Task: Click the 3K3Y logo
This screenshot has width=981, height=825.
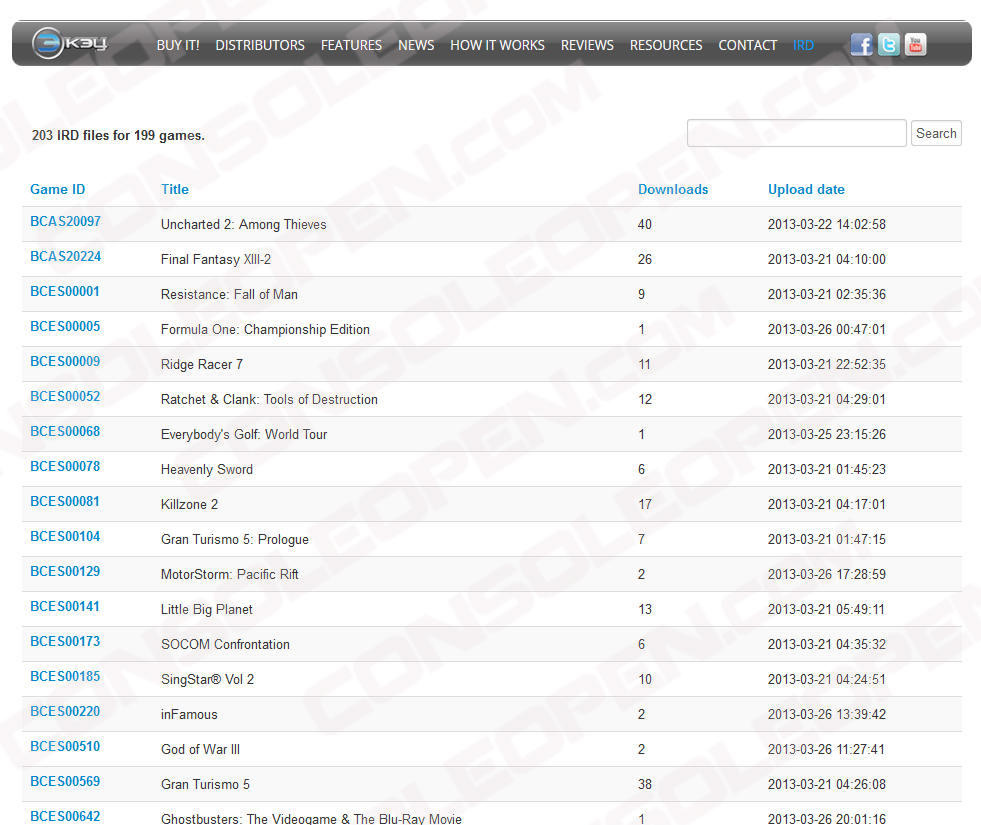Action: pyautogui.click(x=69, y=44)
